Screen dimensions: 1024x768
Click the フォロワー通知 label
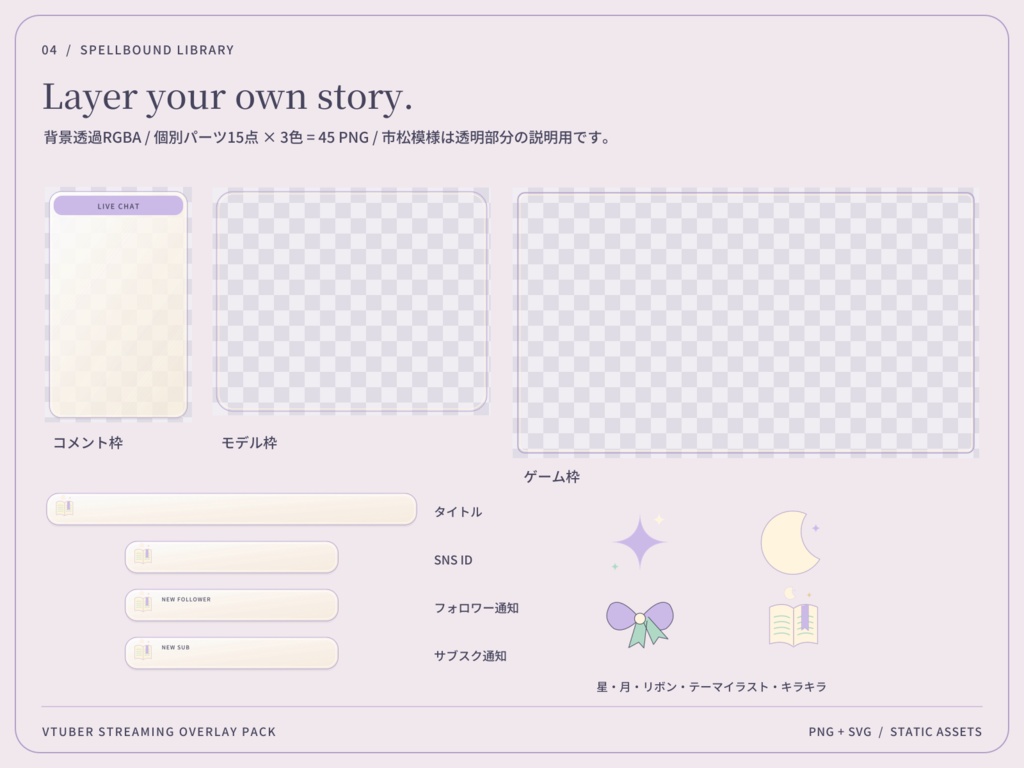point(477,608)
